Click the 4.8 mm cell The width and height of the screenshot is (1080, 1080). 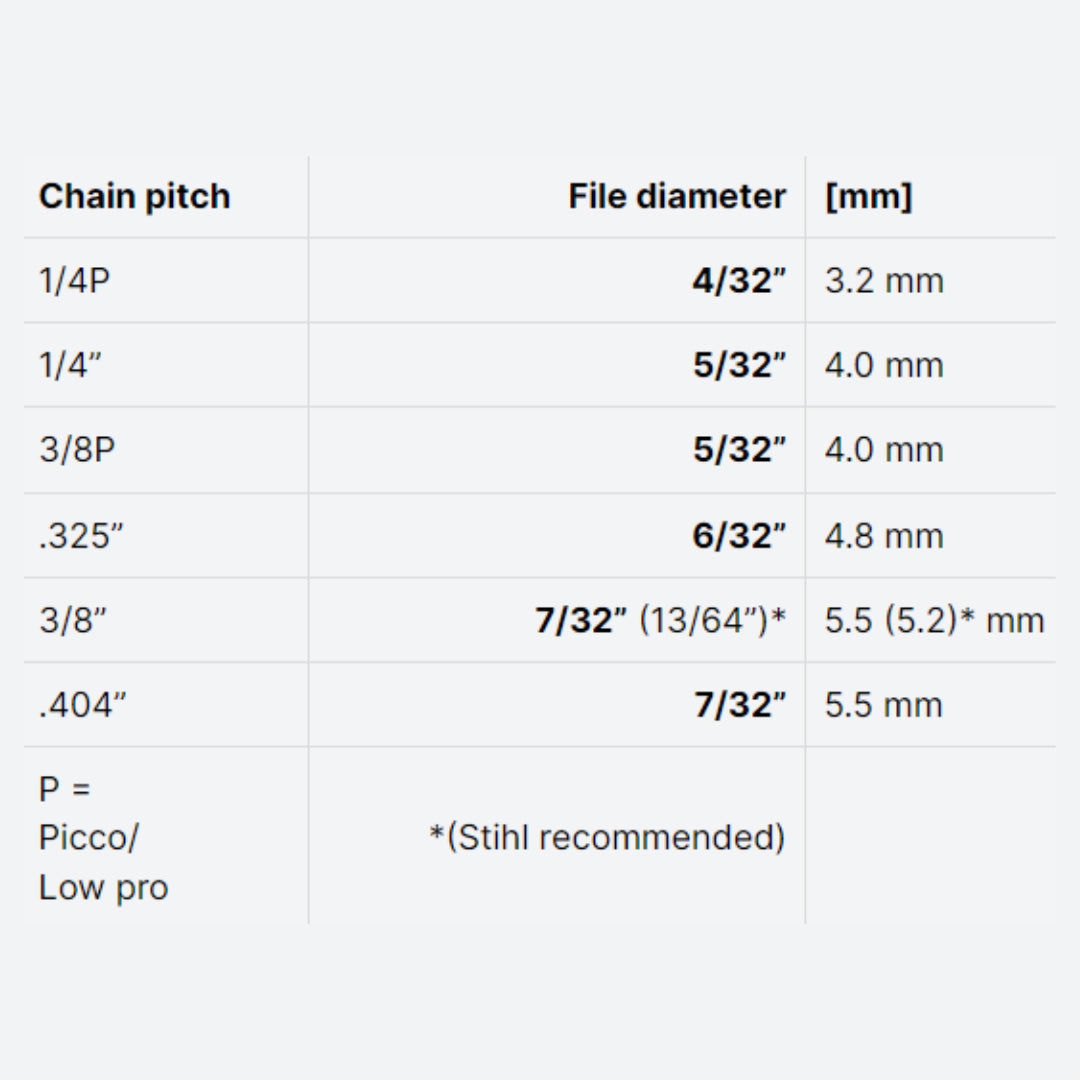click(884, 536)
